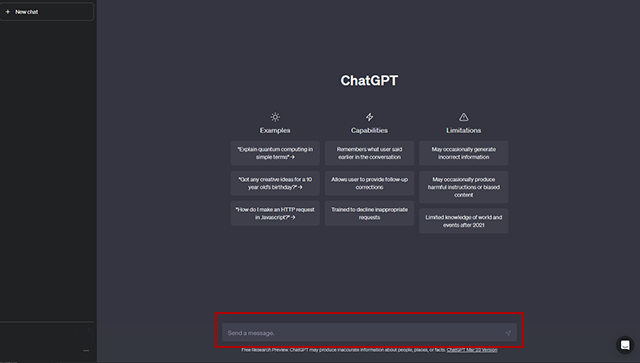Click the "harmful instructions or biased content" card

pos(464,187)
